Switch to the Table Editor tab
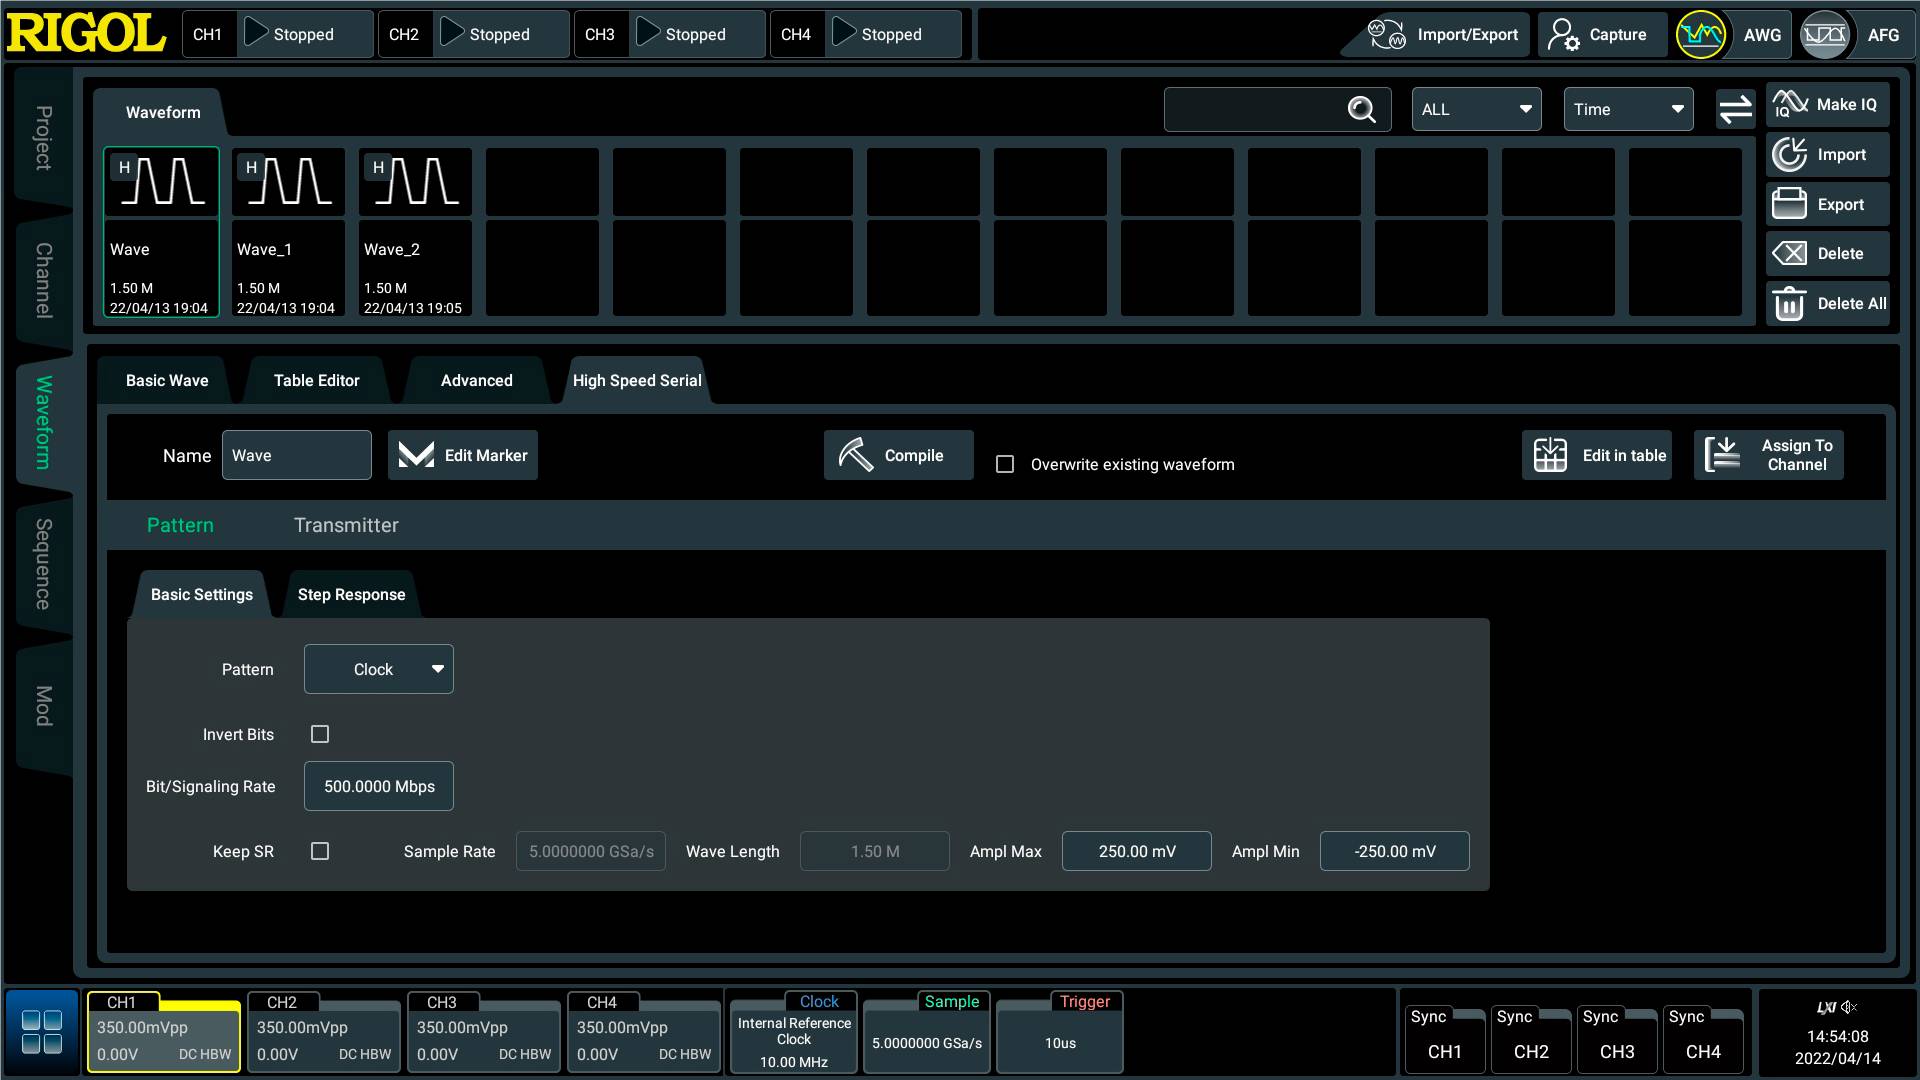Viewport: 1920px width, 1080px height. (x=316, y=381)
